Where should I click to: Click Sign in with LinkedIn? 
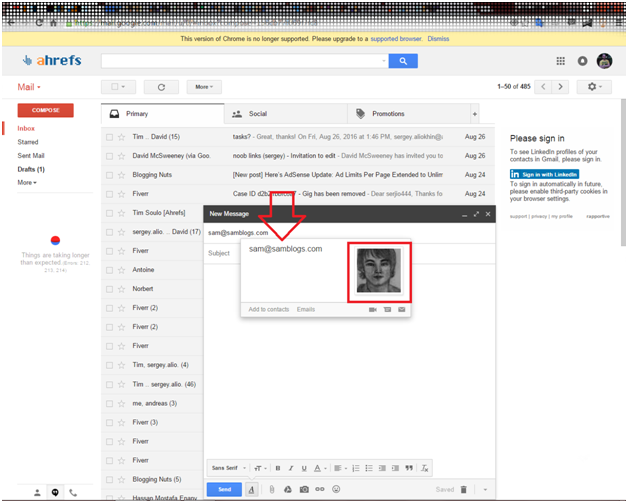544,174
